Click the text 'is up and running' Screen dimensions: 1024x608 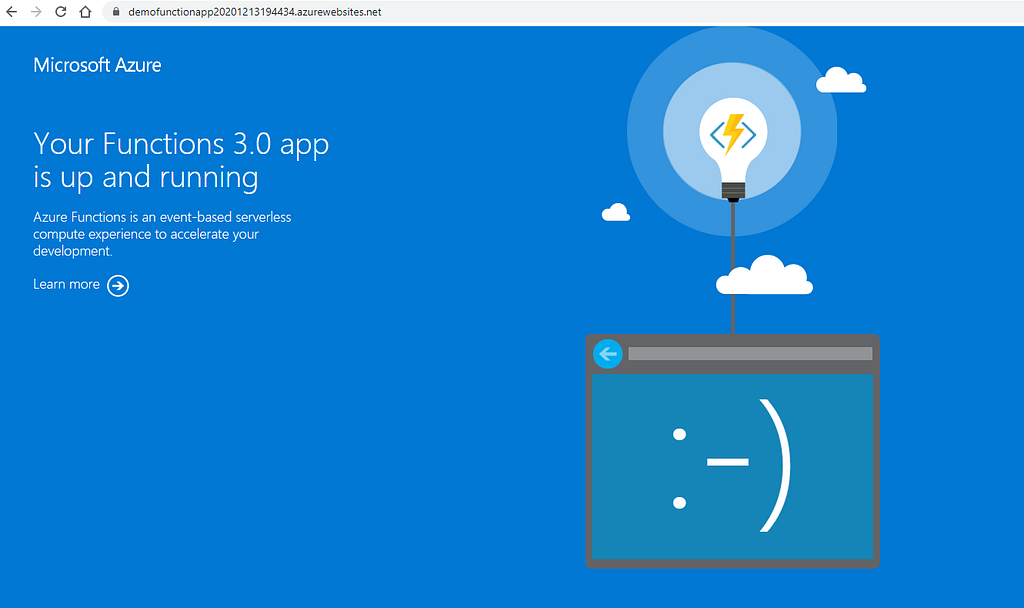[146, 178]
